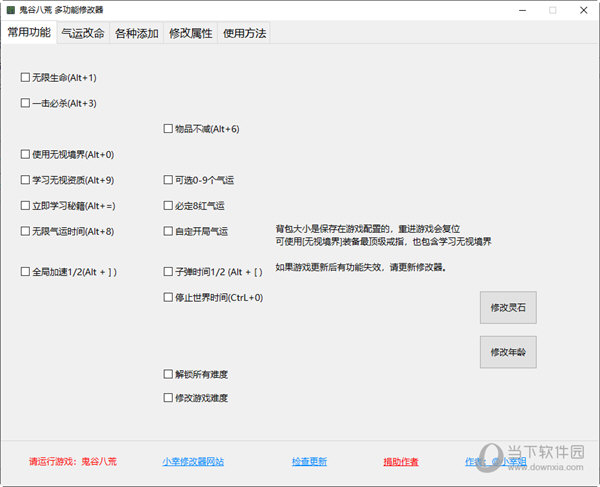Click the 检查更新 link
Screen dimensions: 600x487
pyautogui.click(x=309, y=462)
